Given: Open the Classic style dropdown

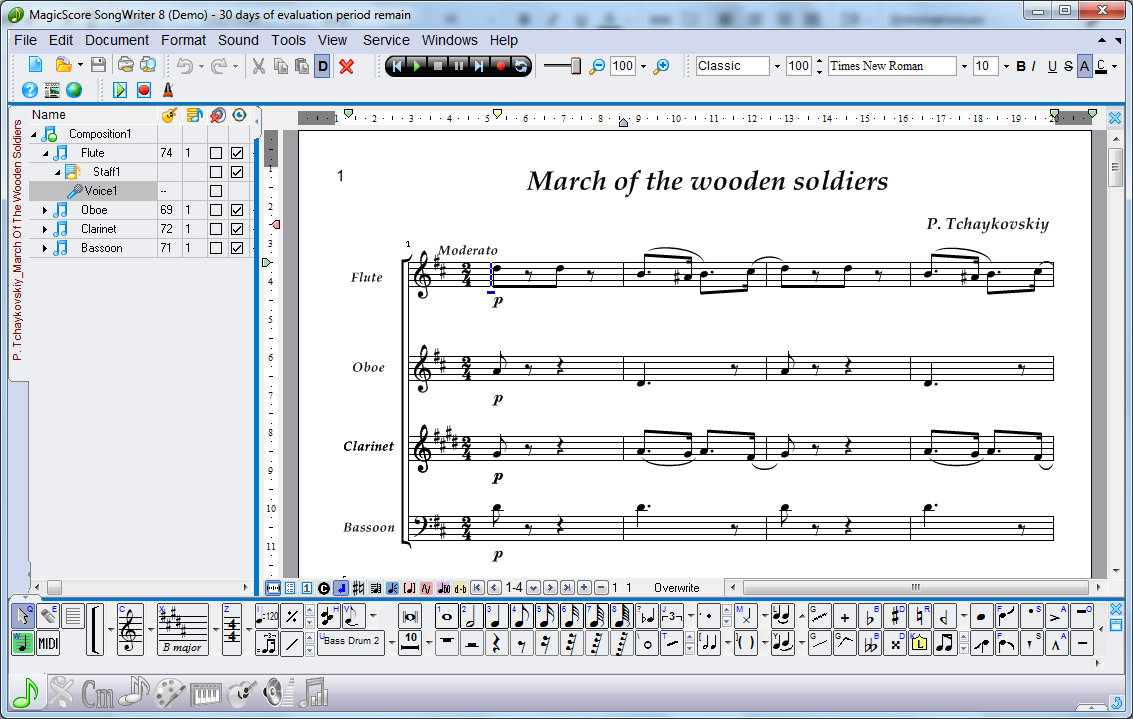Looking at the screenshot, I should (x=777, y=66).
